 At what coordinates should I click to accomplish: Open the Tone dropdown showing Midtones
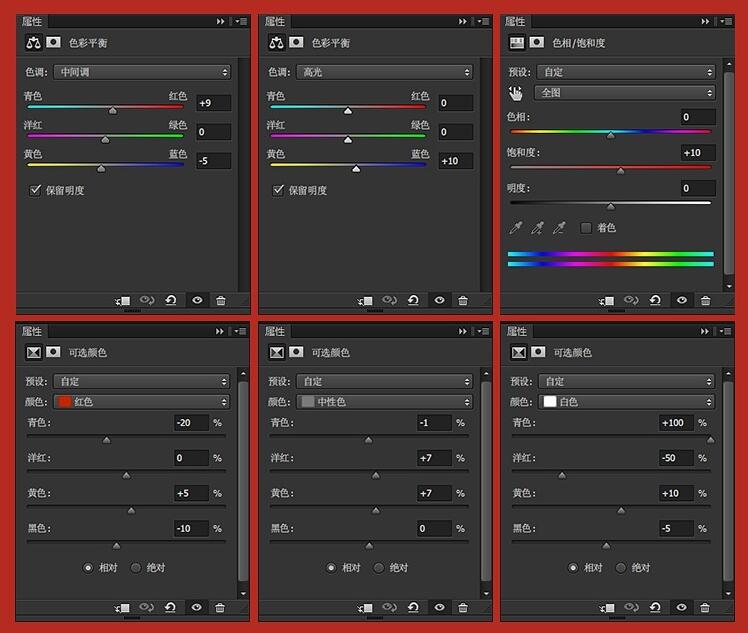point(142,72)
